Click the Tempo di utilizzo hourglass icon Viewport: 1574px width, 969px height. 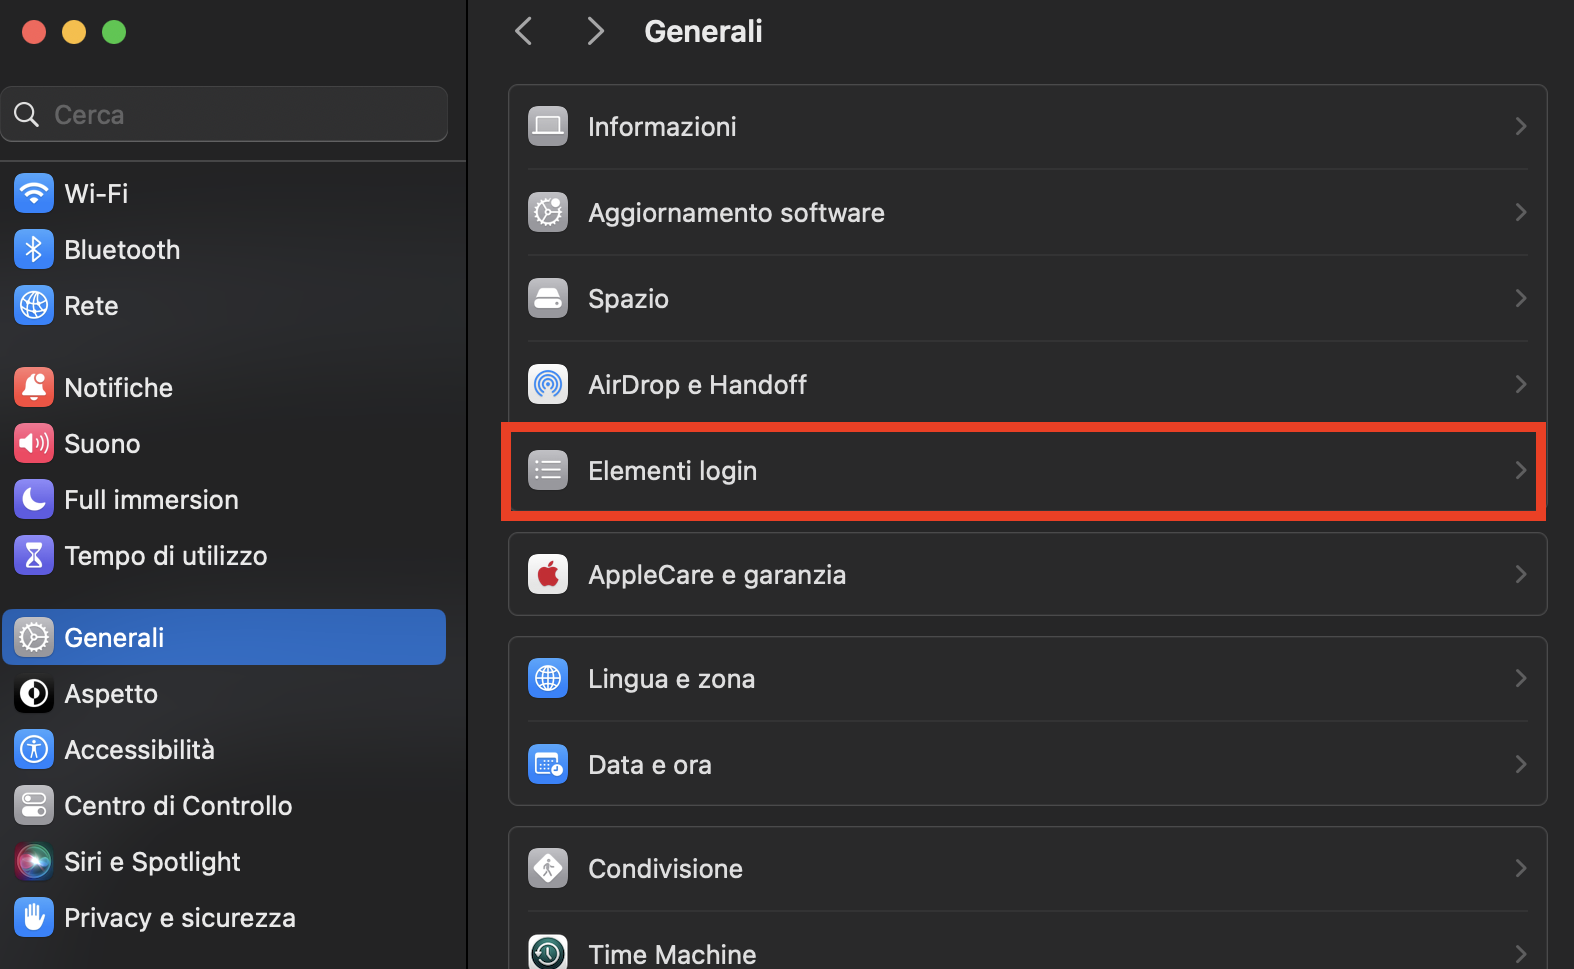34,555
